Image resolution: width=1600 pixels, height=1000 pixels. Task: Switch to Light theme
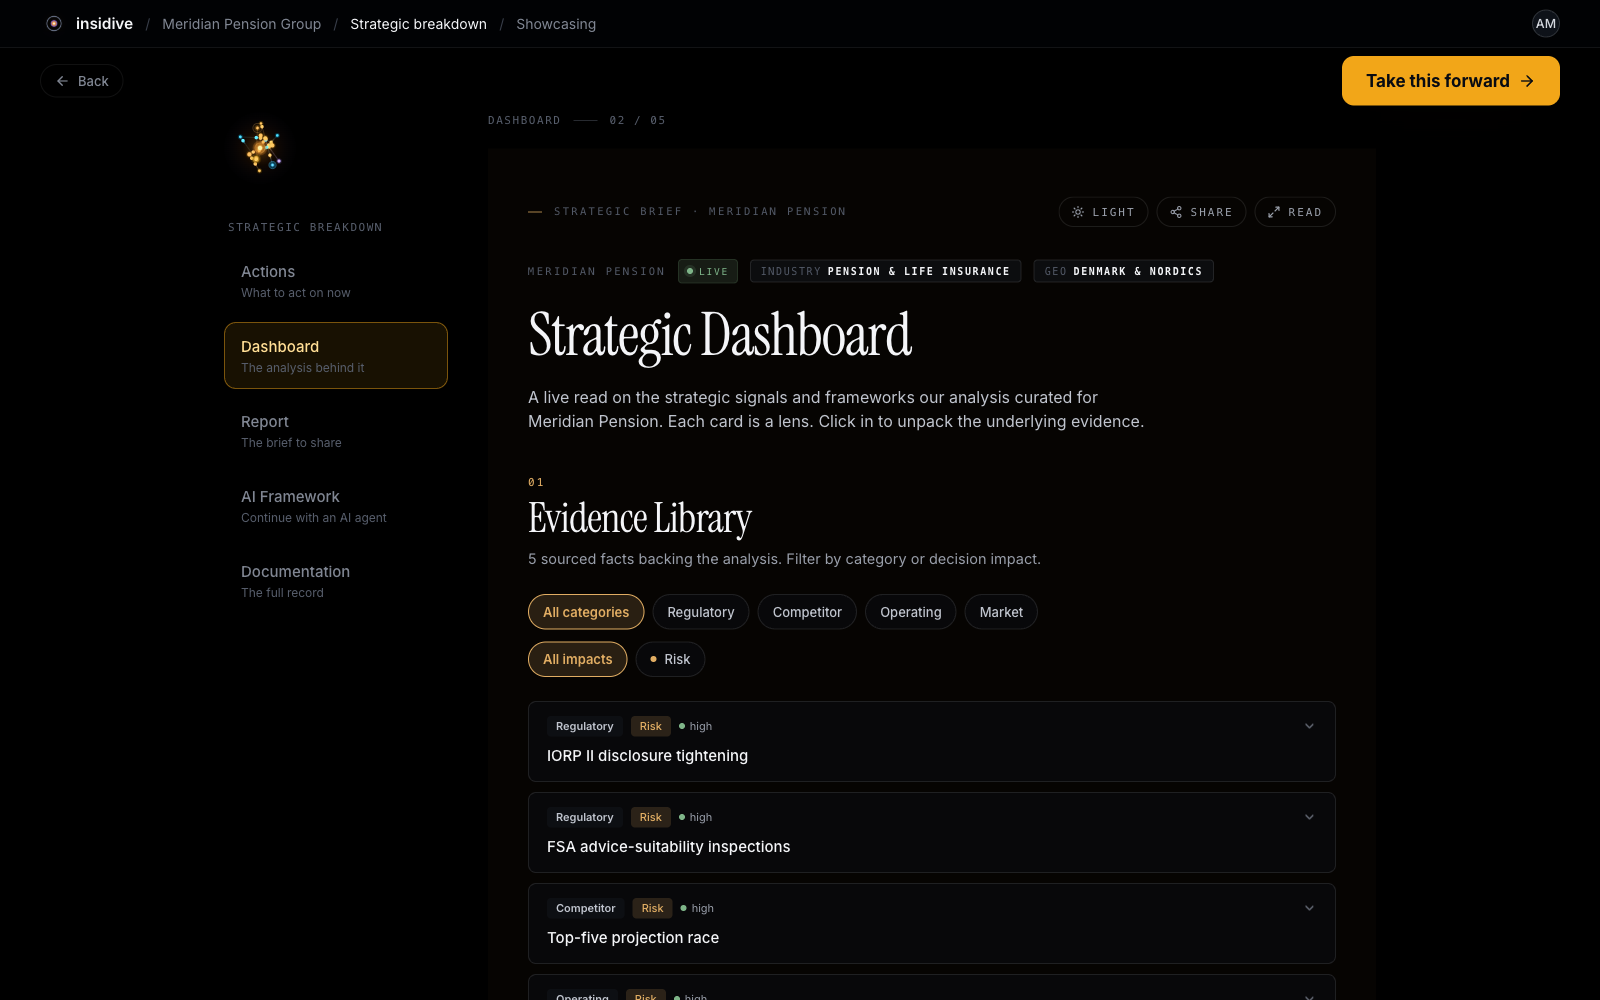pos(1103,212)
